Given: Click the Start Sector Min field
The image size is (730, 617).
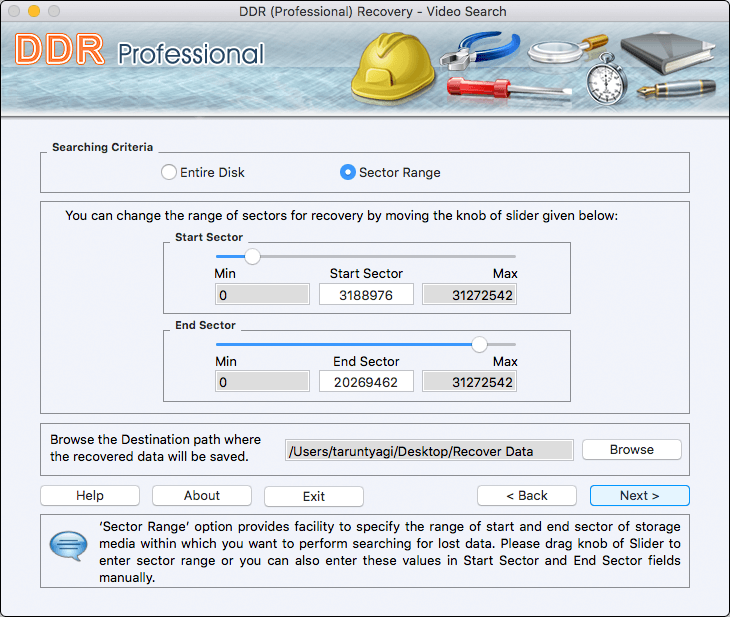Looking at the screenshot, I should 262,295.
